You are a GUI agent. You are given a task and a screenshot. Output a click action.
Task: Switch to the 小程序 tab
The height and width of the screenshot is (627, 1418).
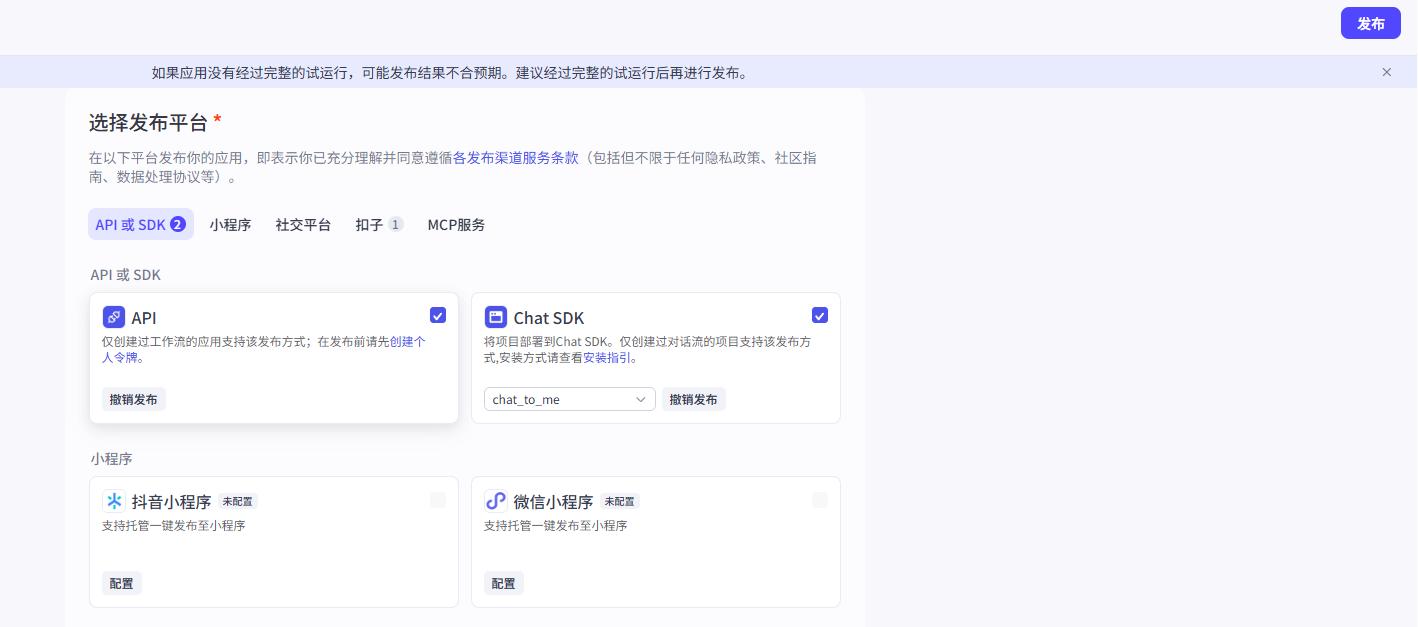coord(231,224)
